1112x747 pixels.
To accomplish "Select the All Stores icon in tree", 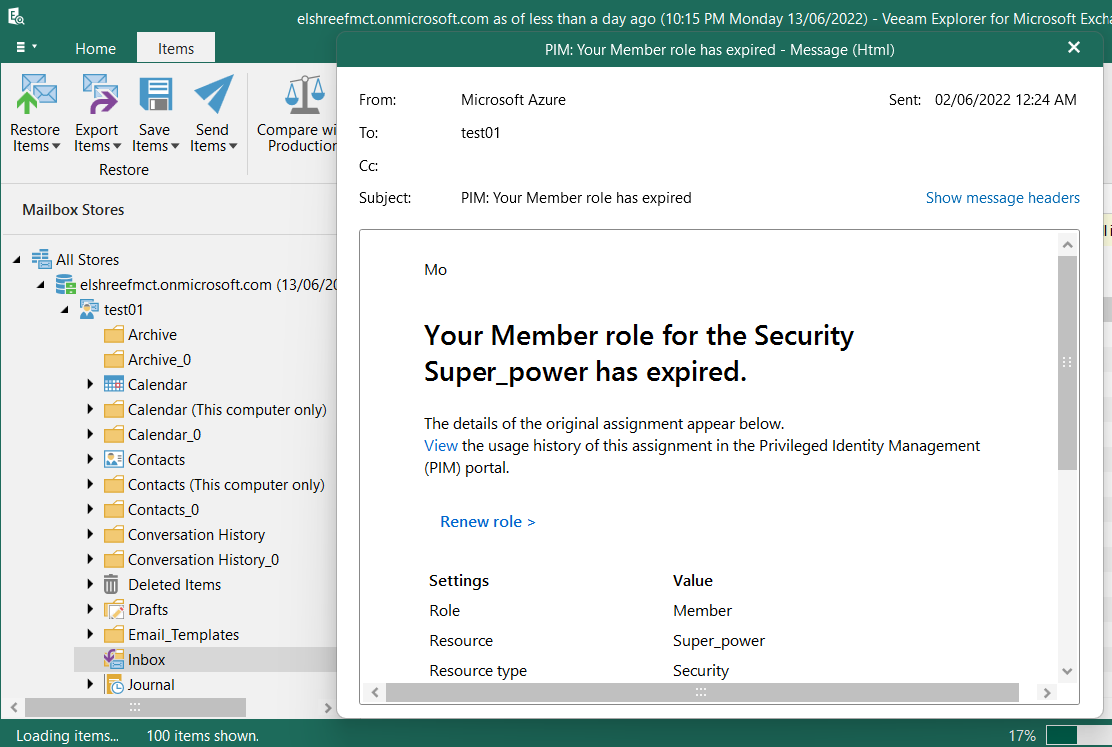I will click(x=42, y=259).
